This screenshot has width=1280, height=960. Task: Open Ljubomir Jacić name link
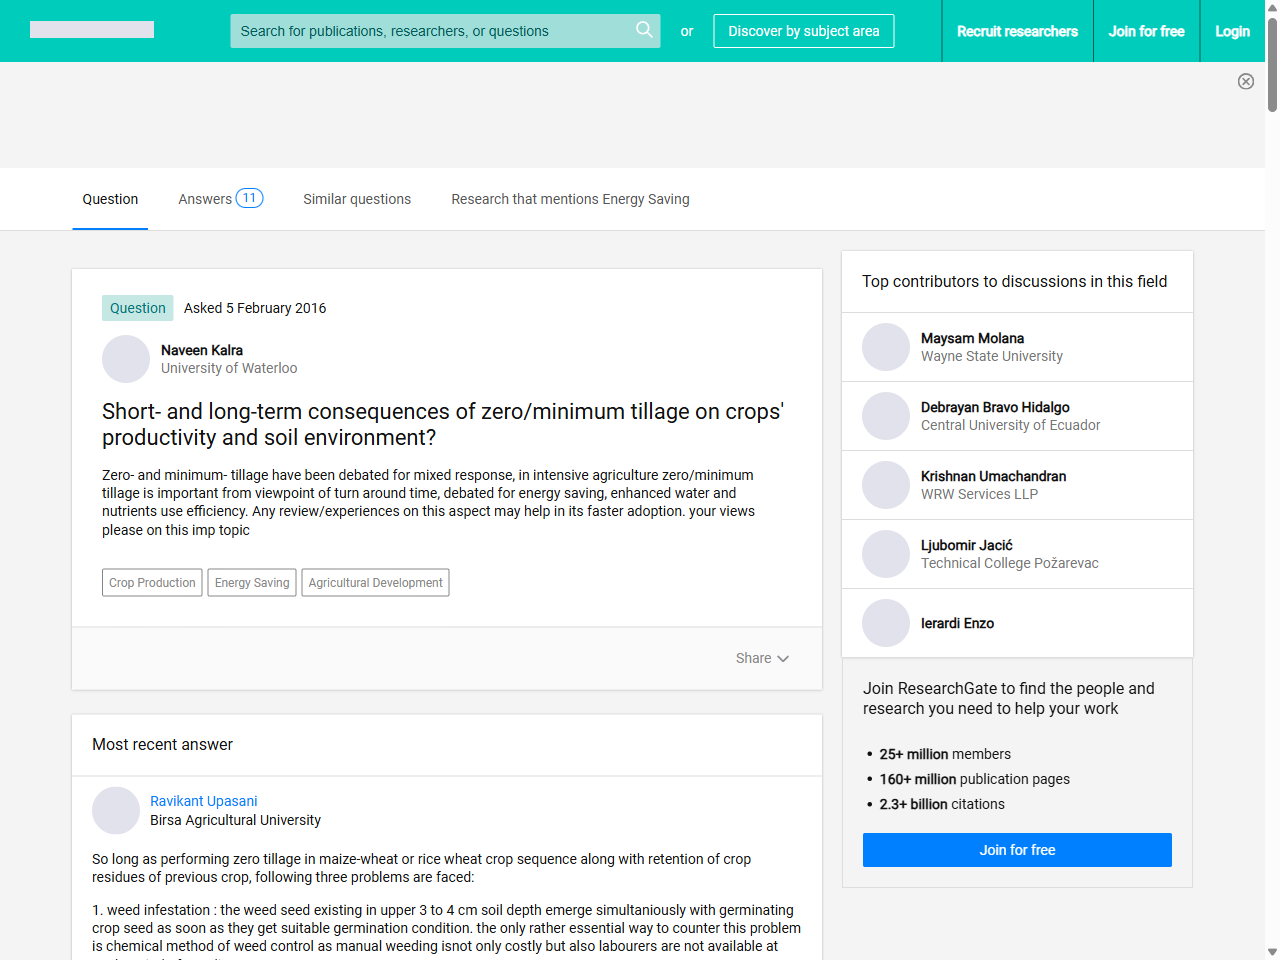tap(967, 545)
